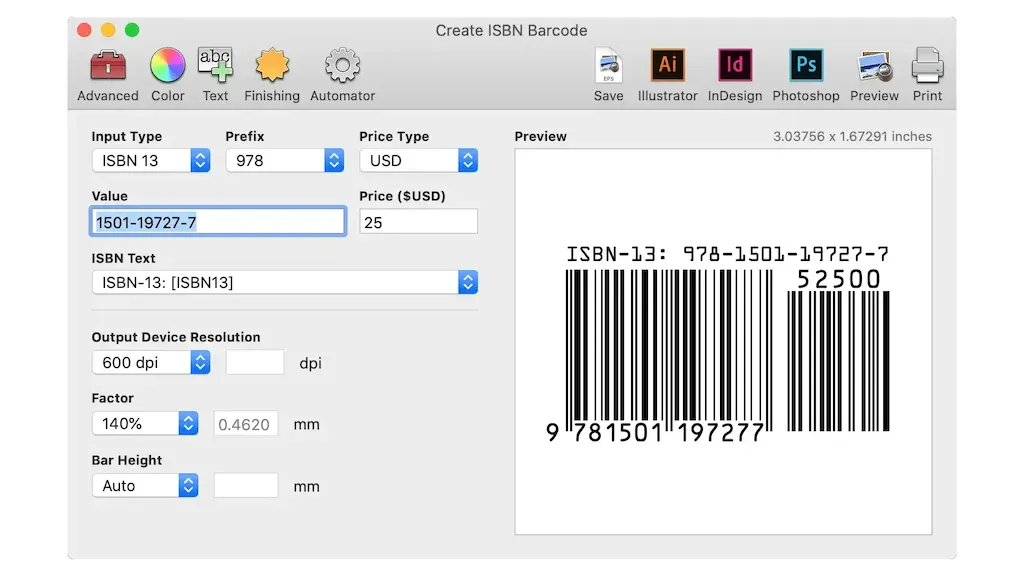Click the Factor mm field showing 0.4620

[x=246, y=424]
